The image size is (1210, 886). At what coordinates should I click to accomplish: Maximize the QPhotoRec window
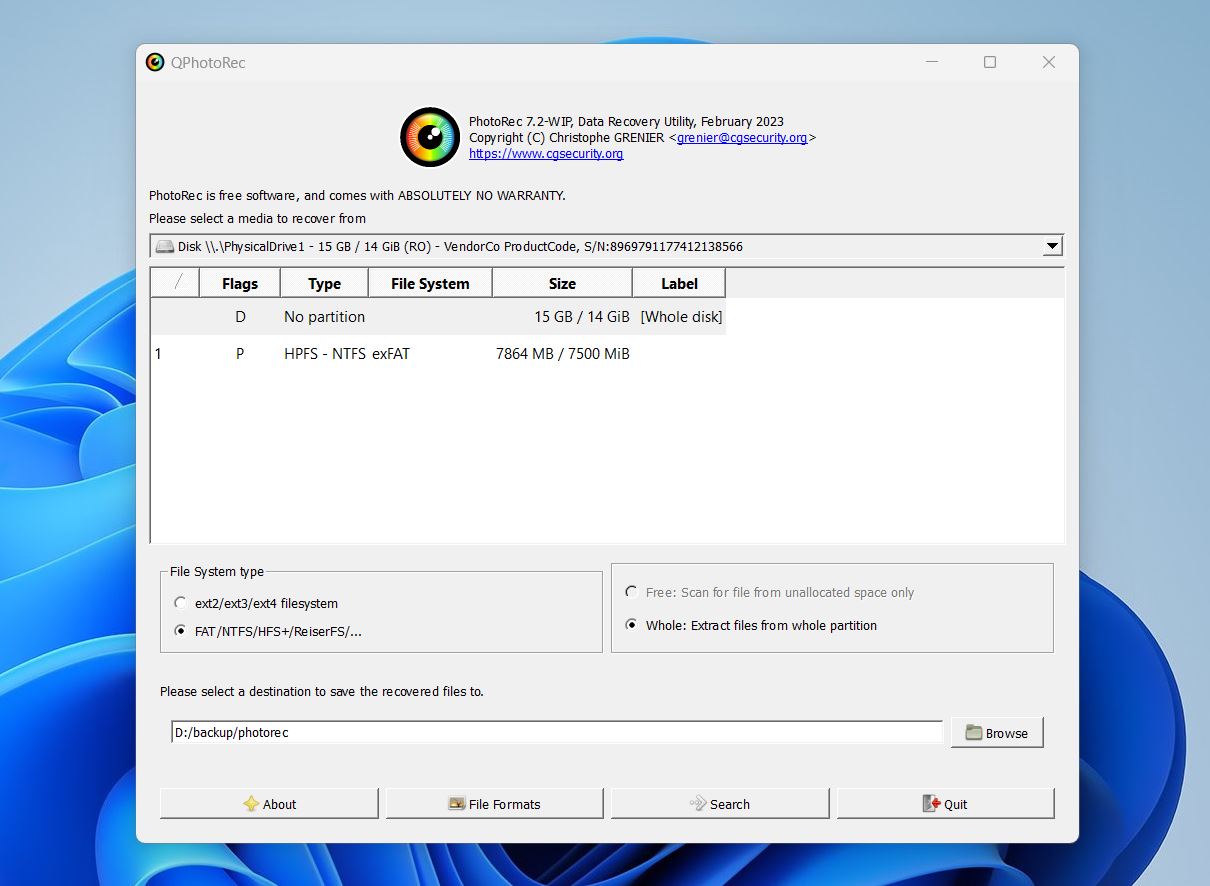coord(989,62)
